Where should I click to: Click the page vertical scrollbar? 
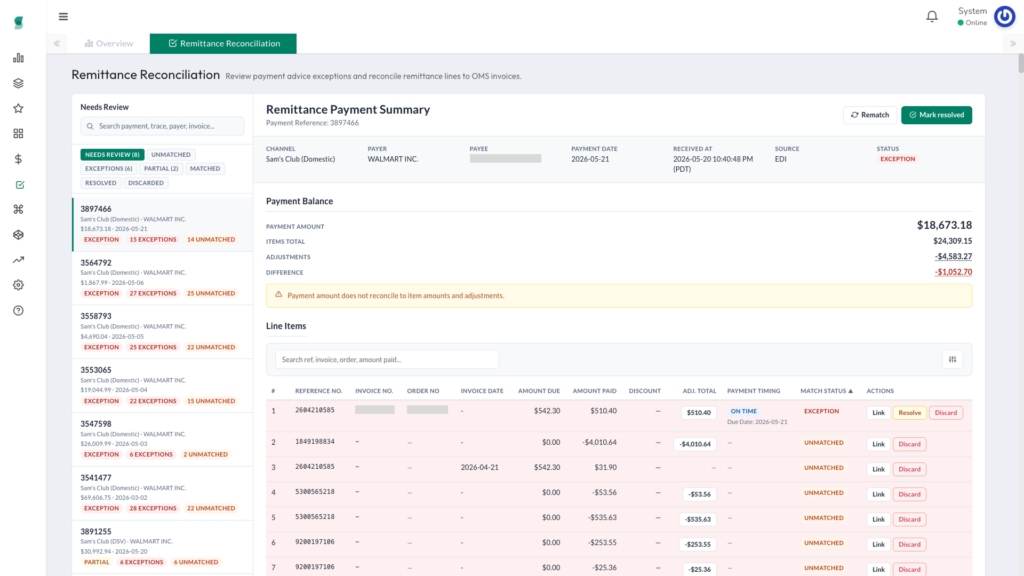click(x=1020, y=64)
